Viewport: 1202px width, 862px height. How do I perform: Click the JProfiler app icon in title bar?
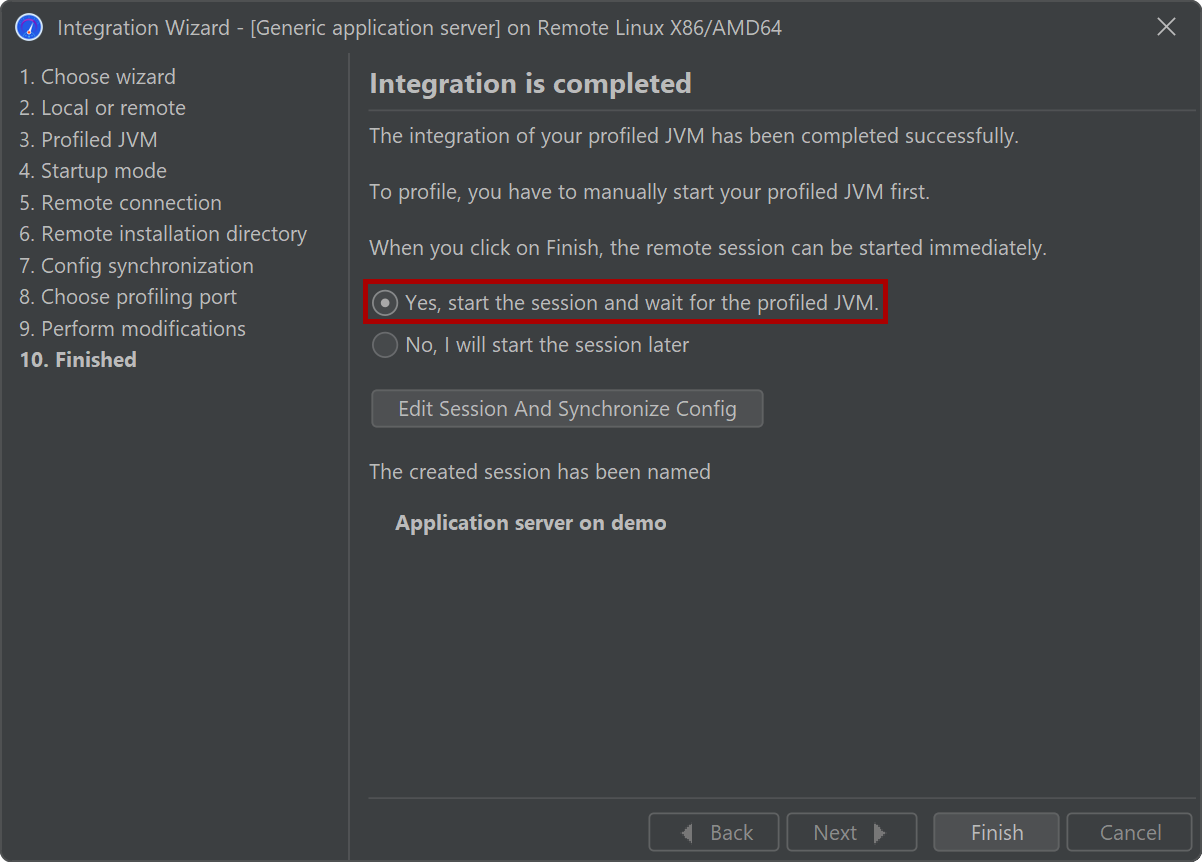29,28
